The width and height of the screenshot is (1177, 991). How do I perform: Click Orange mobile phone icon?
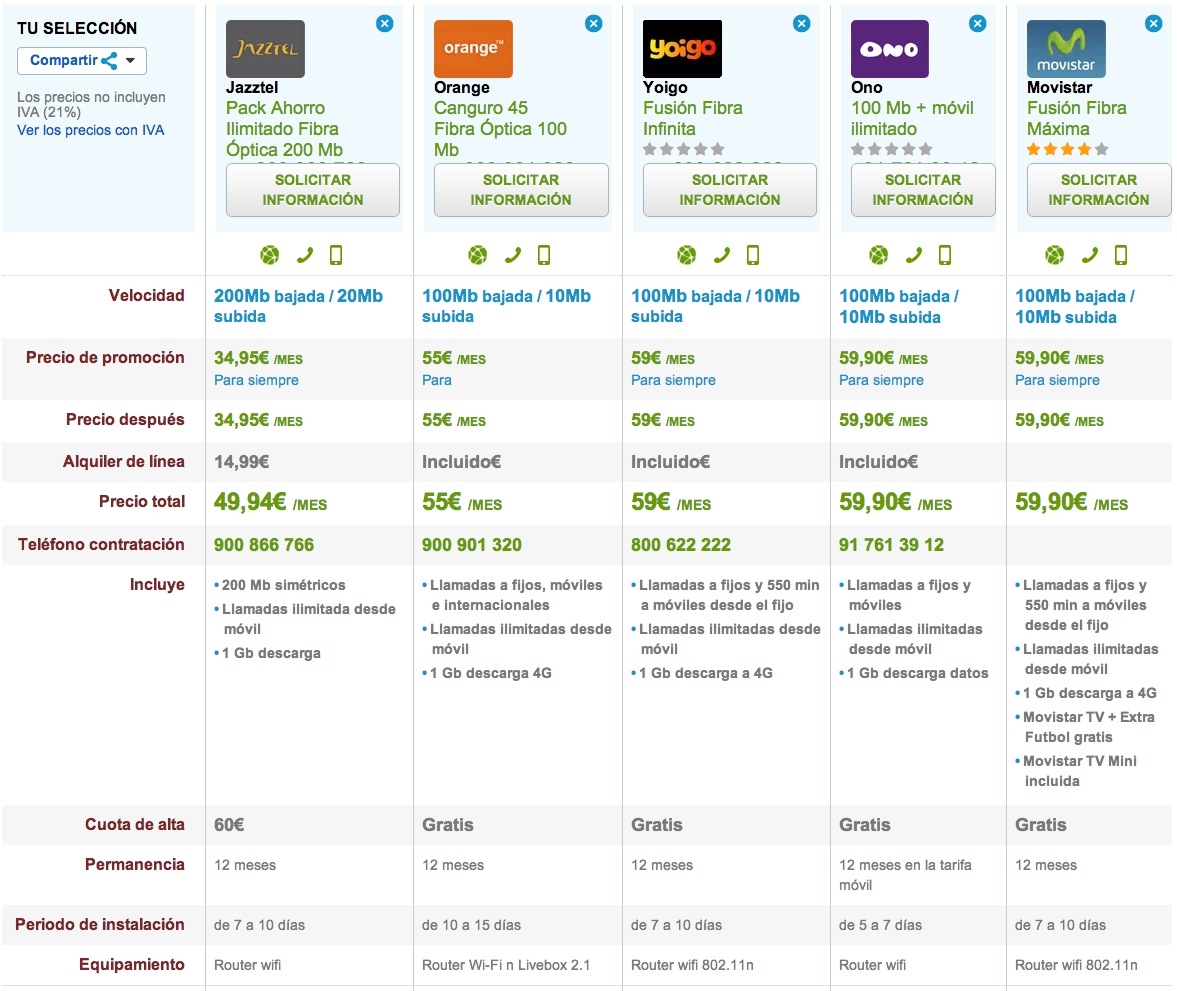(x=544, y=255)
